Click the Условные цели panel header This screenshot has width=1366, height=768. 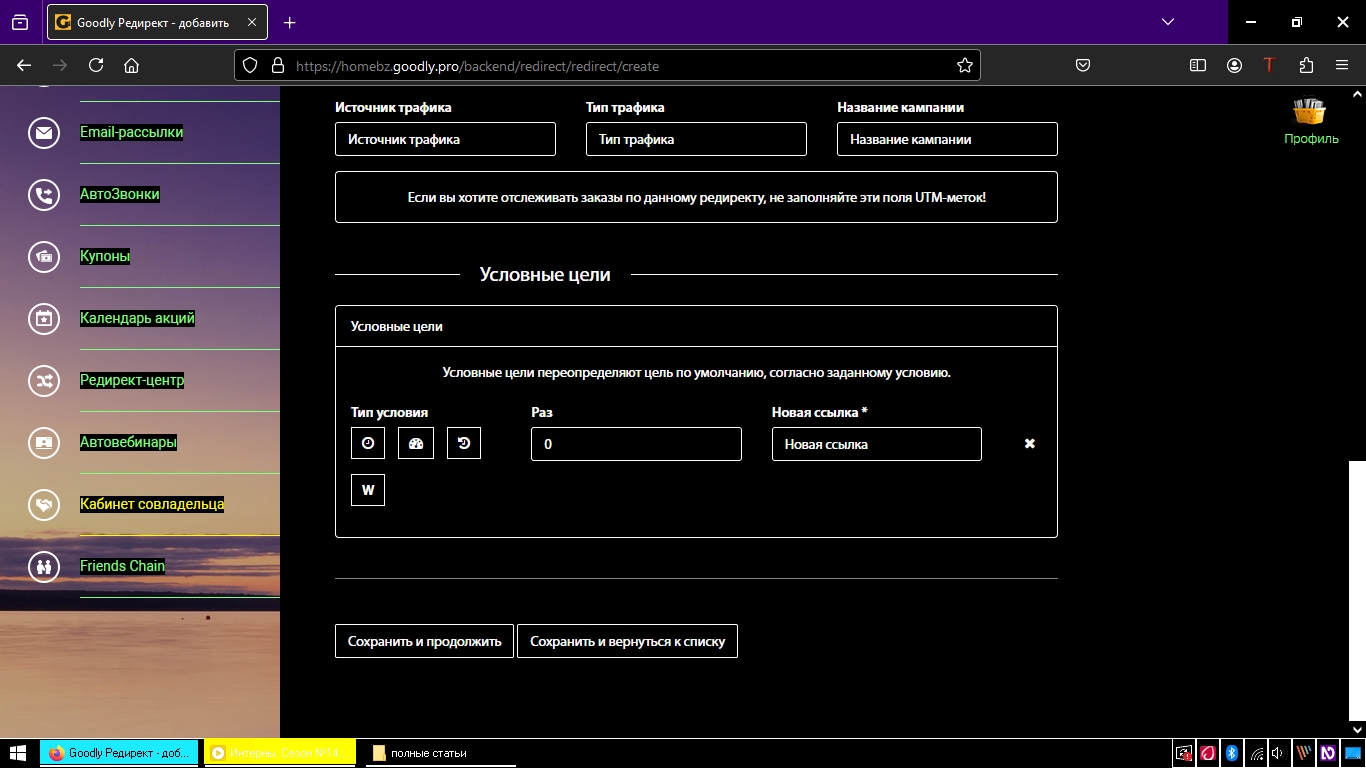pos(696,326)
